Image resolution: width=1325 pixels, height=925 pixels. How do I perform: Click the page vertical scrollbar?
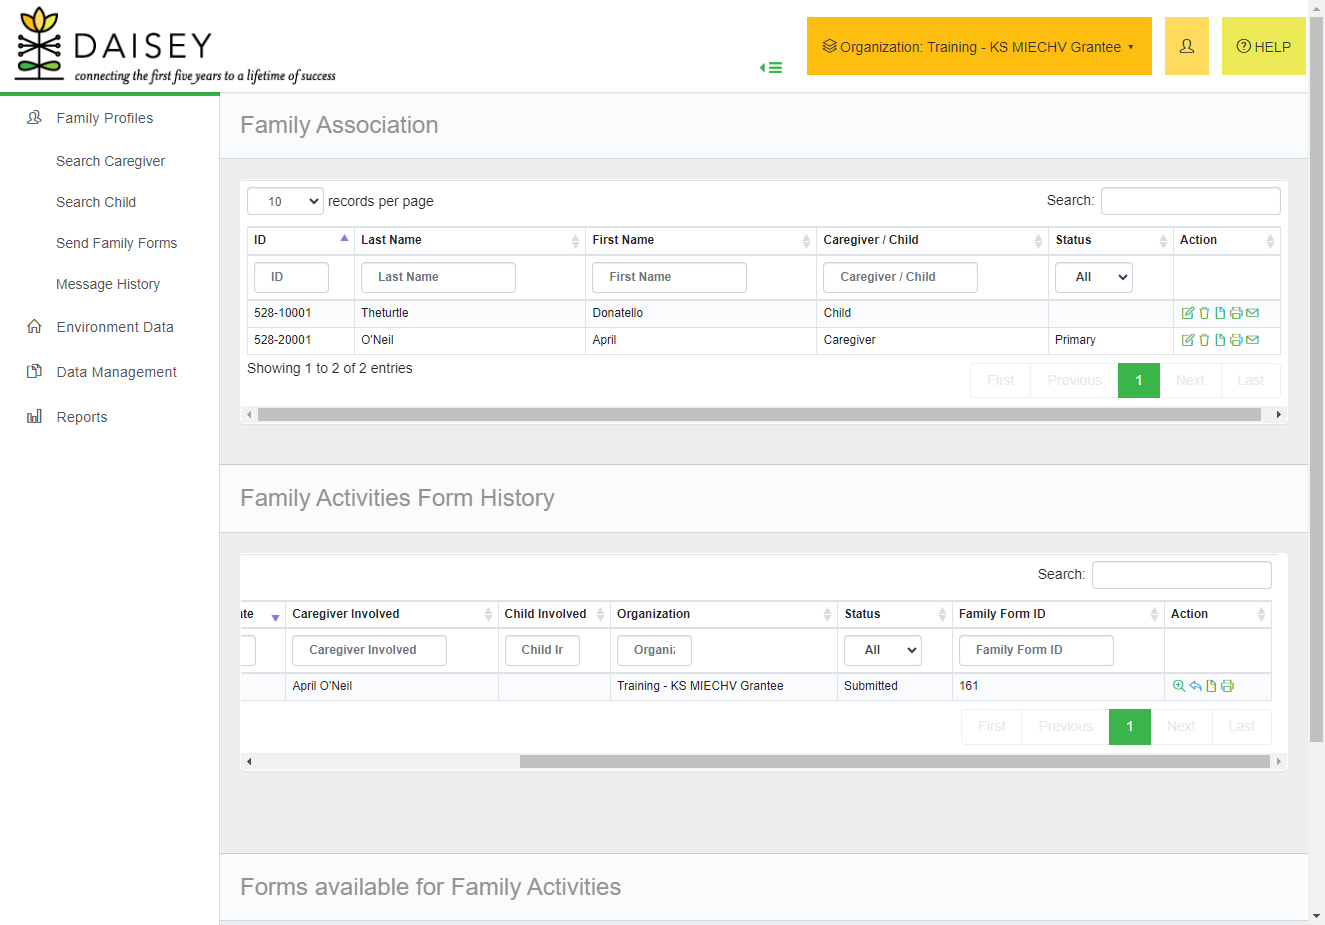click(1317, 380)
